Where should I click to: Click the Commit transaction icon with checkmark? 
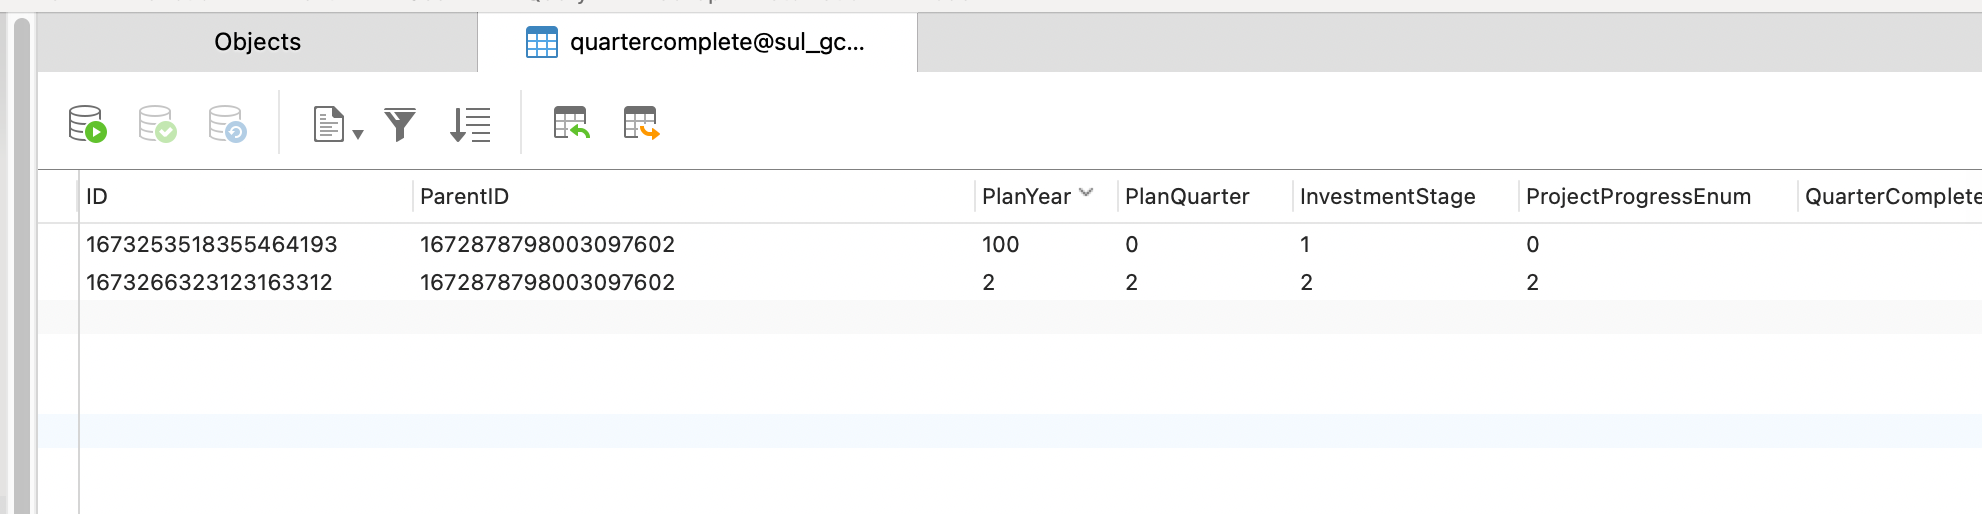click(x=157, y=125)
